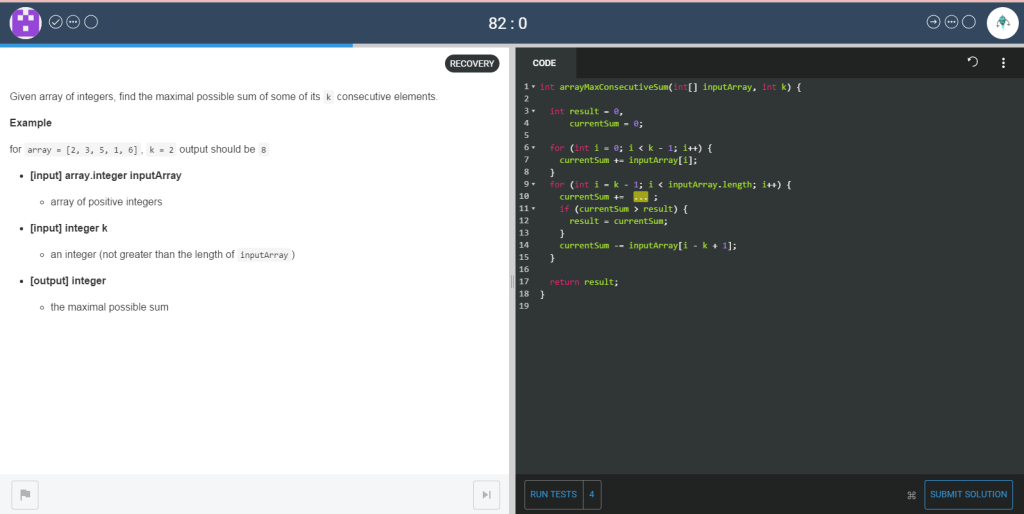Click the 'Example' heading
The height and width of the screenshot is (514, 1024).
[31, 123]
